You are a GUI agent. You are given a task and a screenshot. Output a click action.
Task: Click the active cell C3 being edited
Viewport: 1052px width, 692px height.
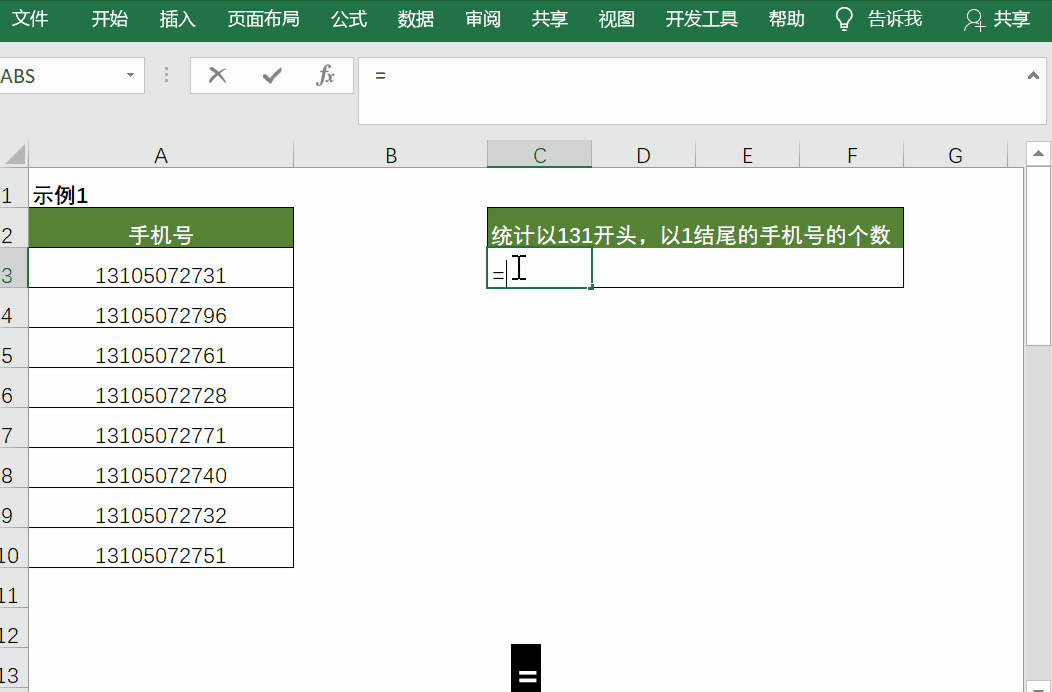(539, 268)
